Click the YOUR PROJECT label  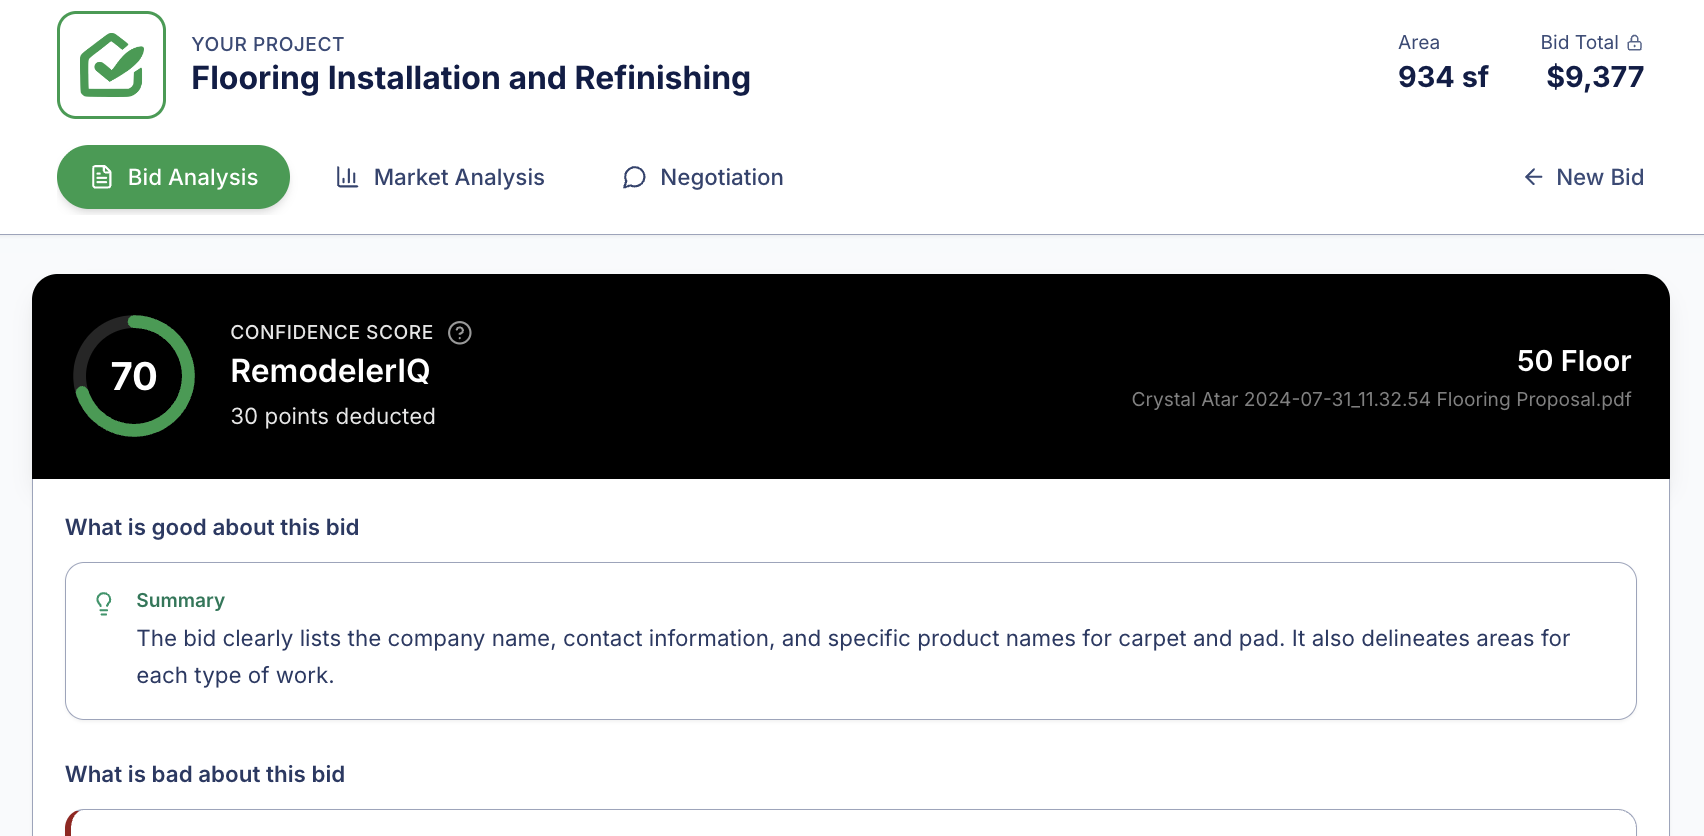pos(268,44)
